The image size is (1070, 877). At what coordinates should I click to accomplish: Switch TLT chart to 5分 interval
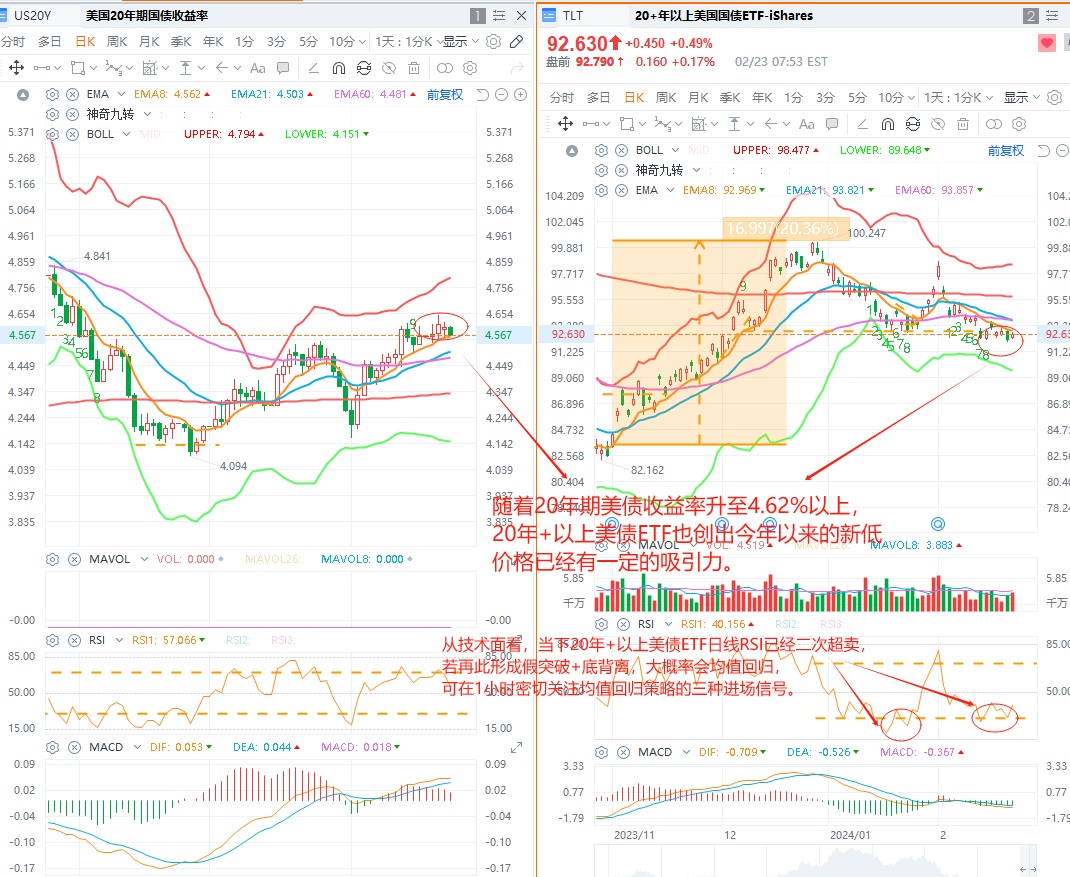pos(857,98)
